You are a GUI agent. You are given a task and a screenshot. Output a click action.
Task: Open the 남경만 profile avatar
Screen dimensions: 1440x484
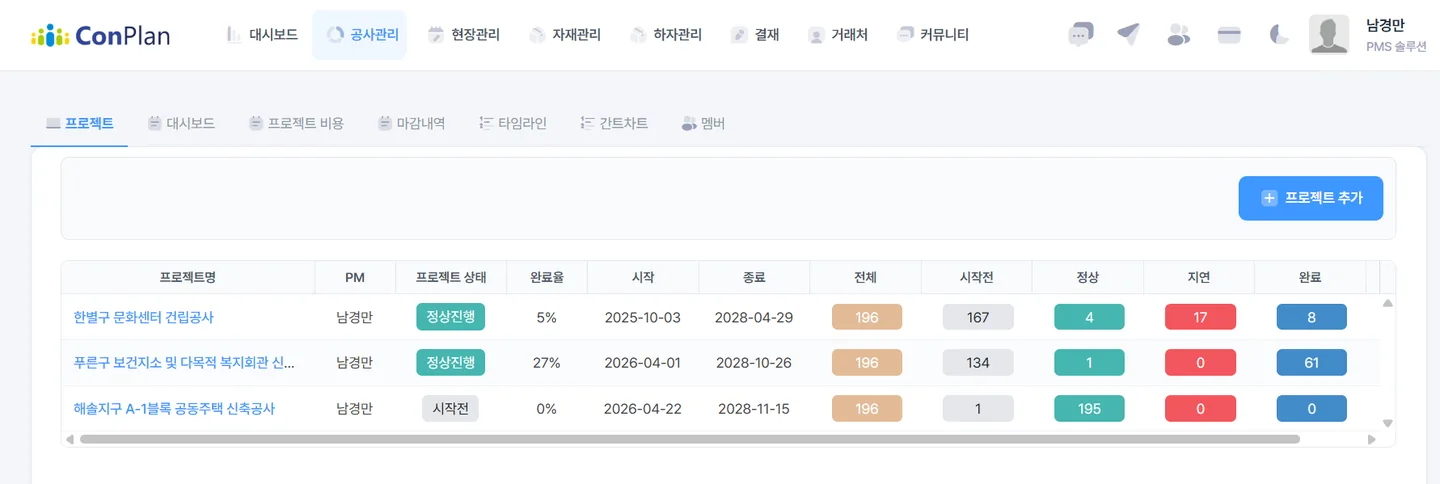[1329, 35]
